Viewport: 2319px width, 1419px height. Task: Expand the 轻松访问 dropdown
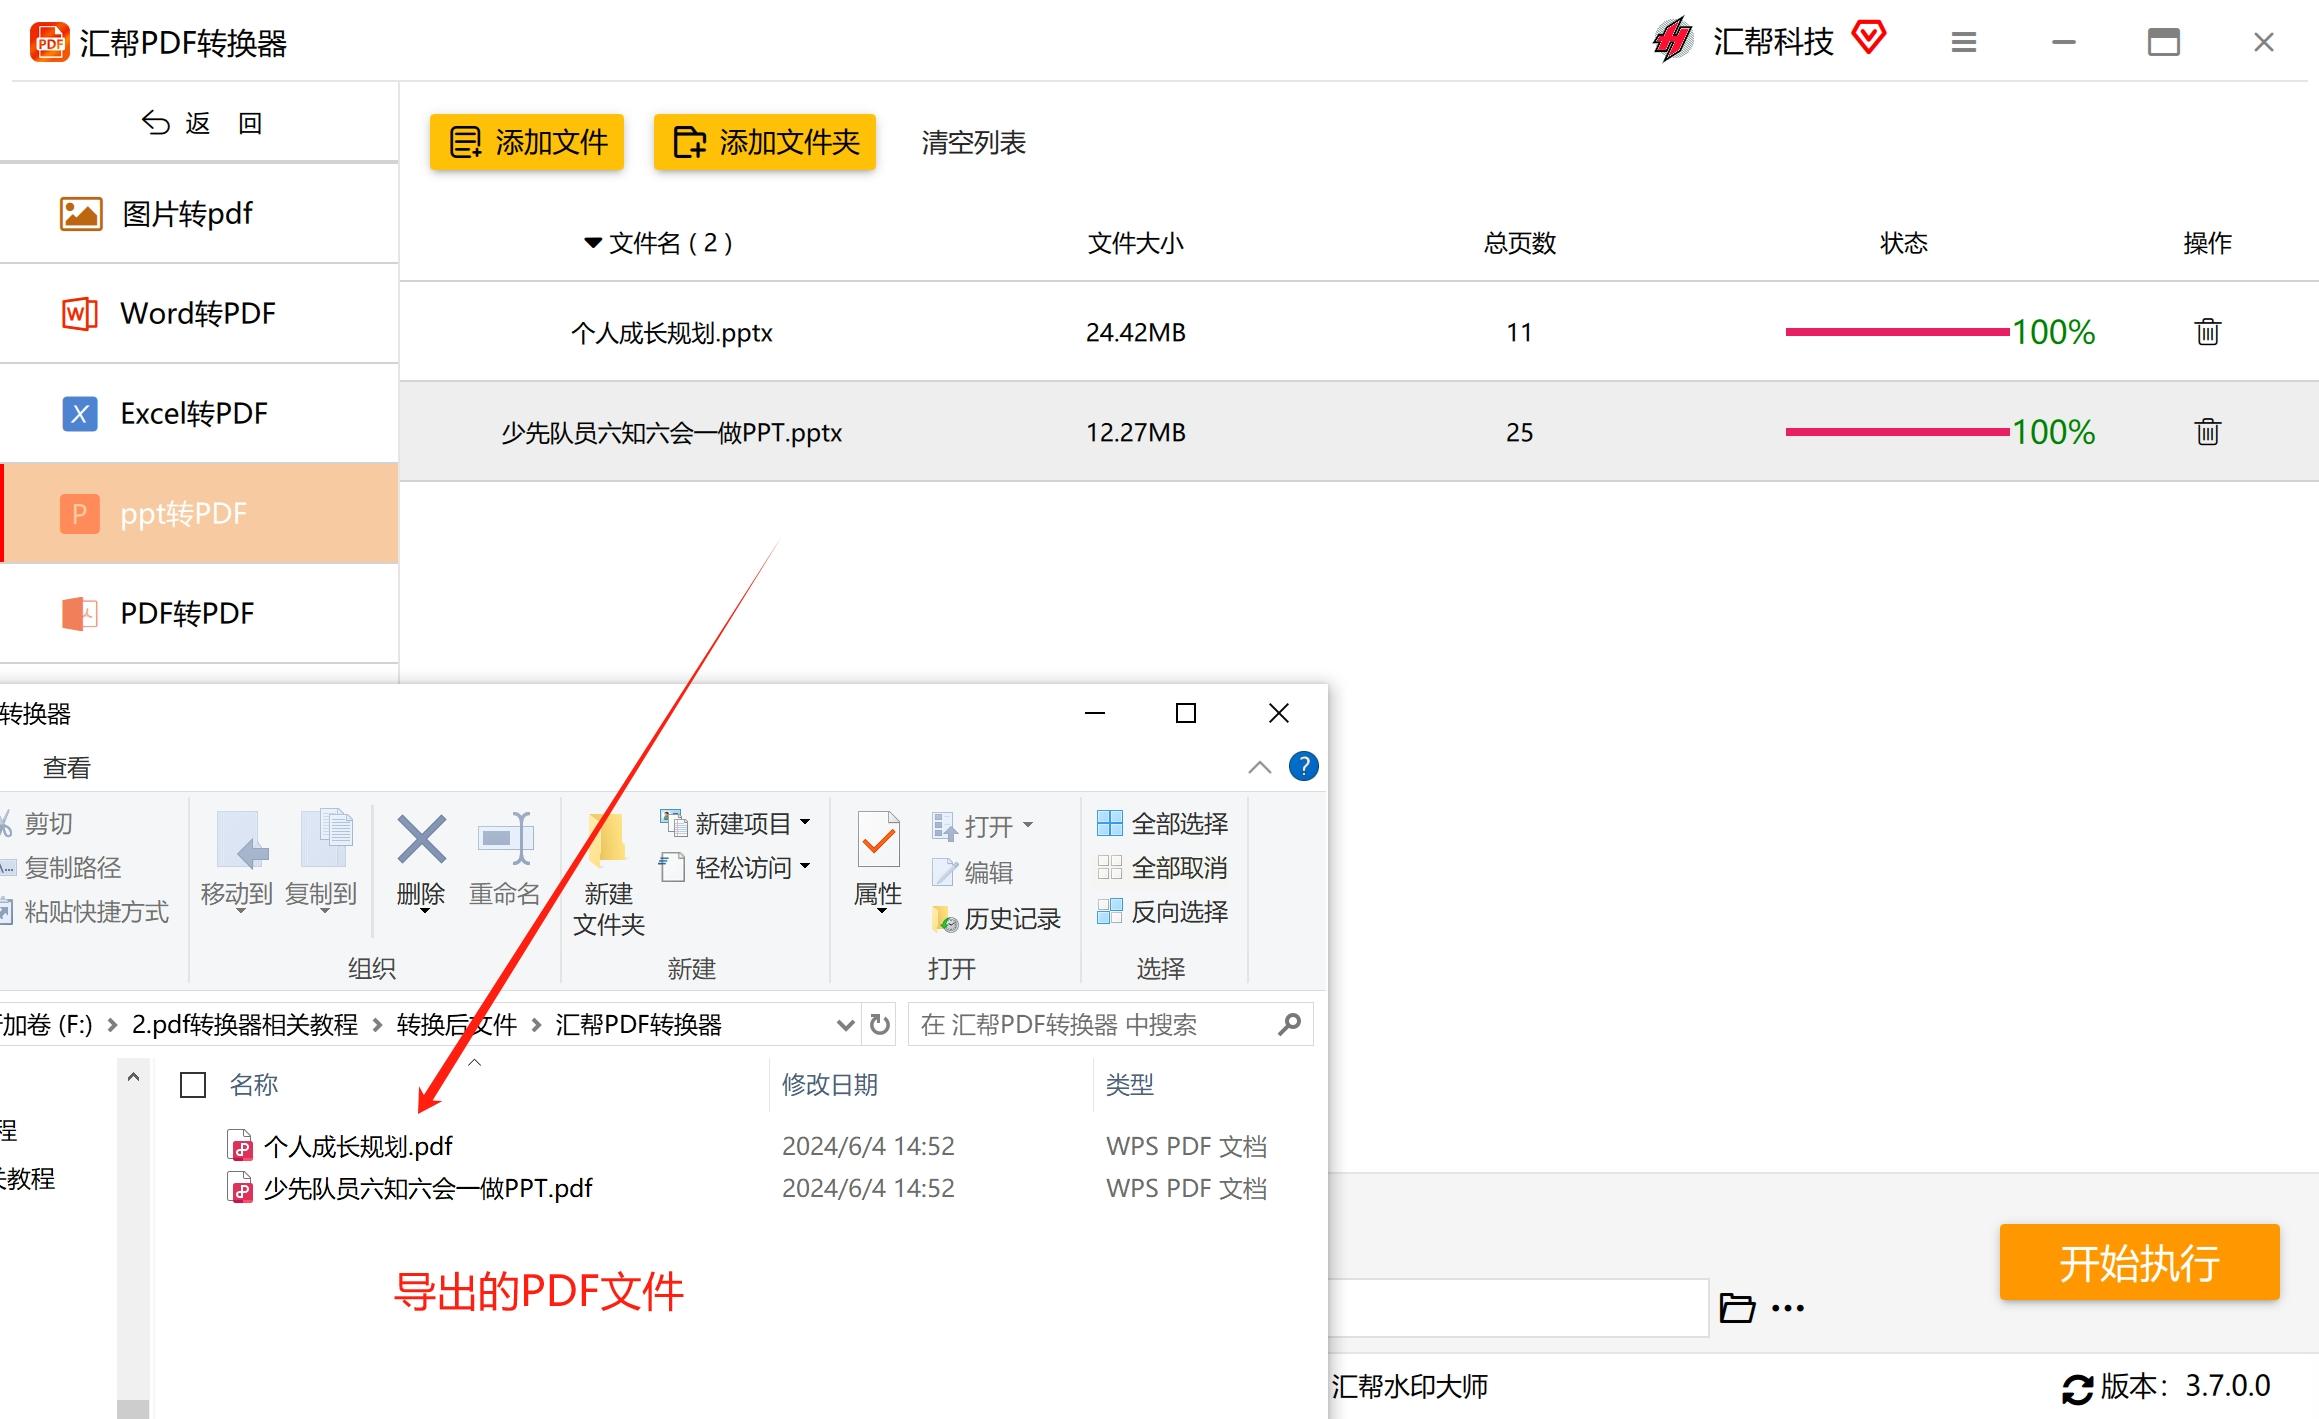click(x=805, y=867)
